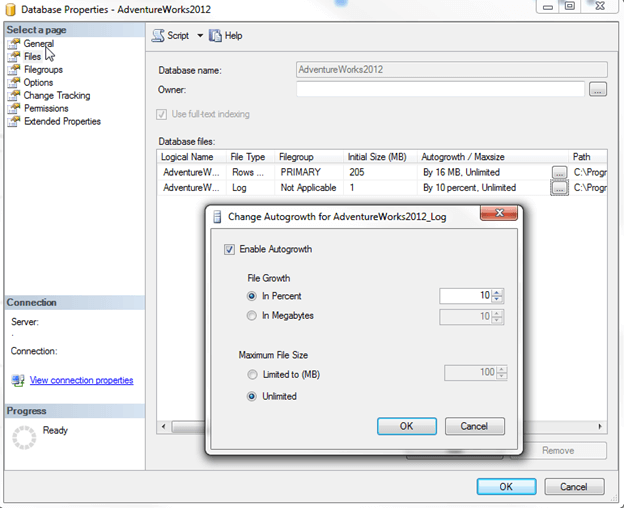Toggle Enable Autogrowth checkbox
This screenshot has width=624, height=508.
pos(229,249)
